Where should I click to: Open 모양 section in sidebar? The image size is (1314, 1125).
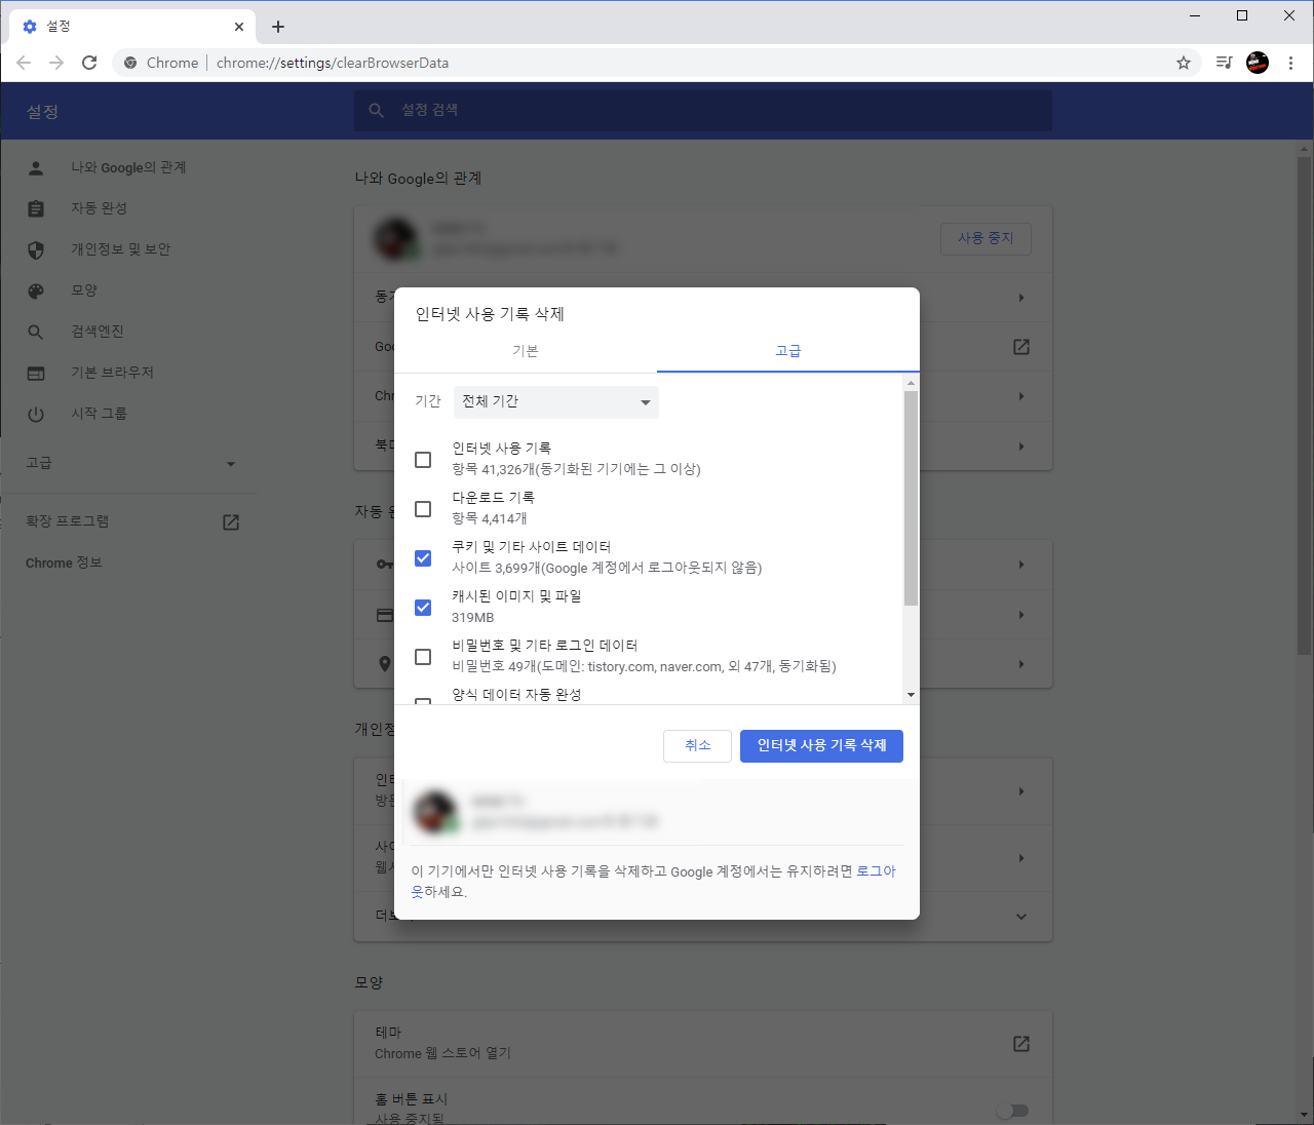[x=84, y=290]
